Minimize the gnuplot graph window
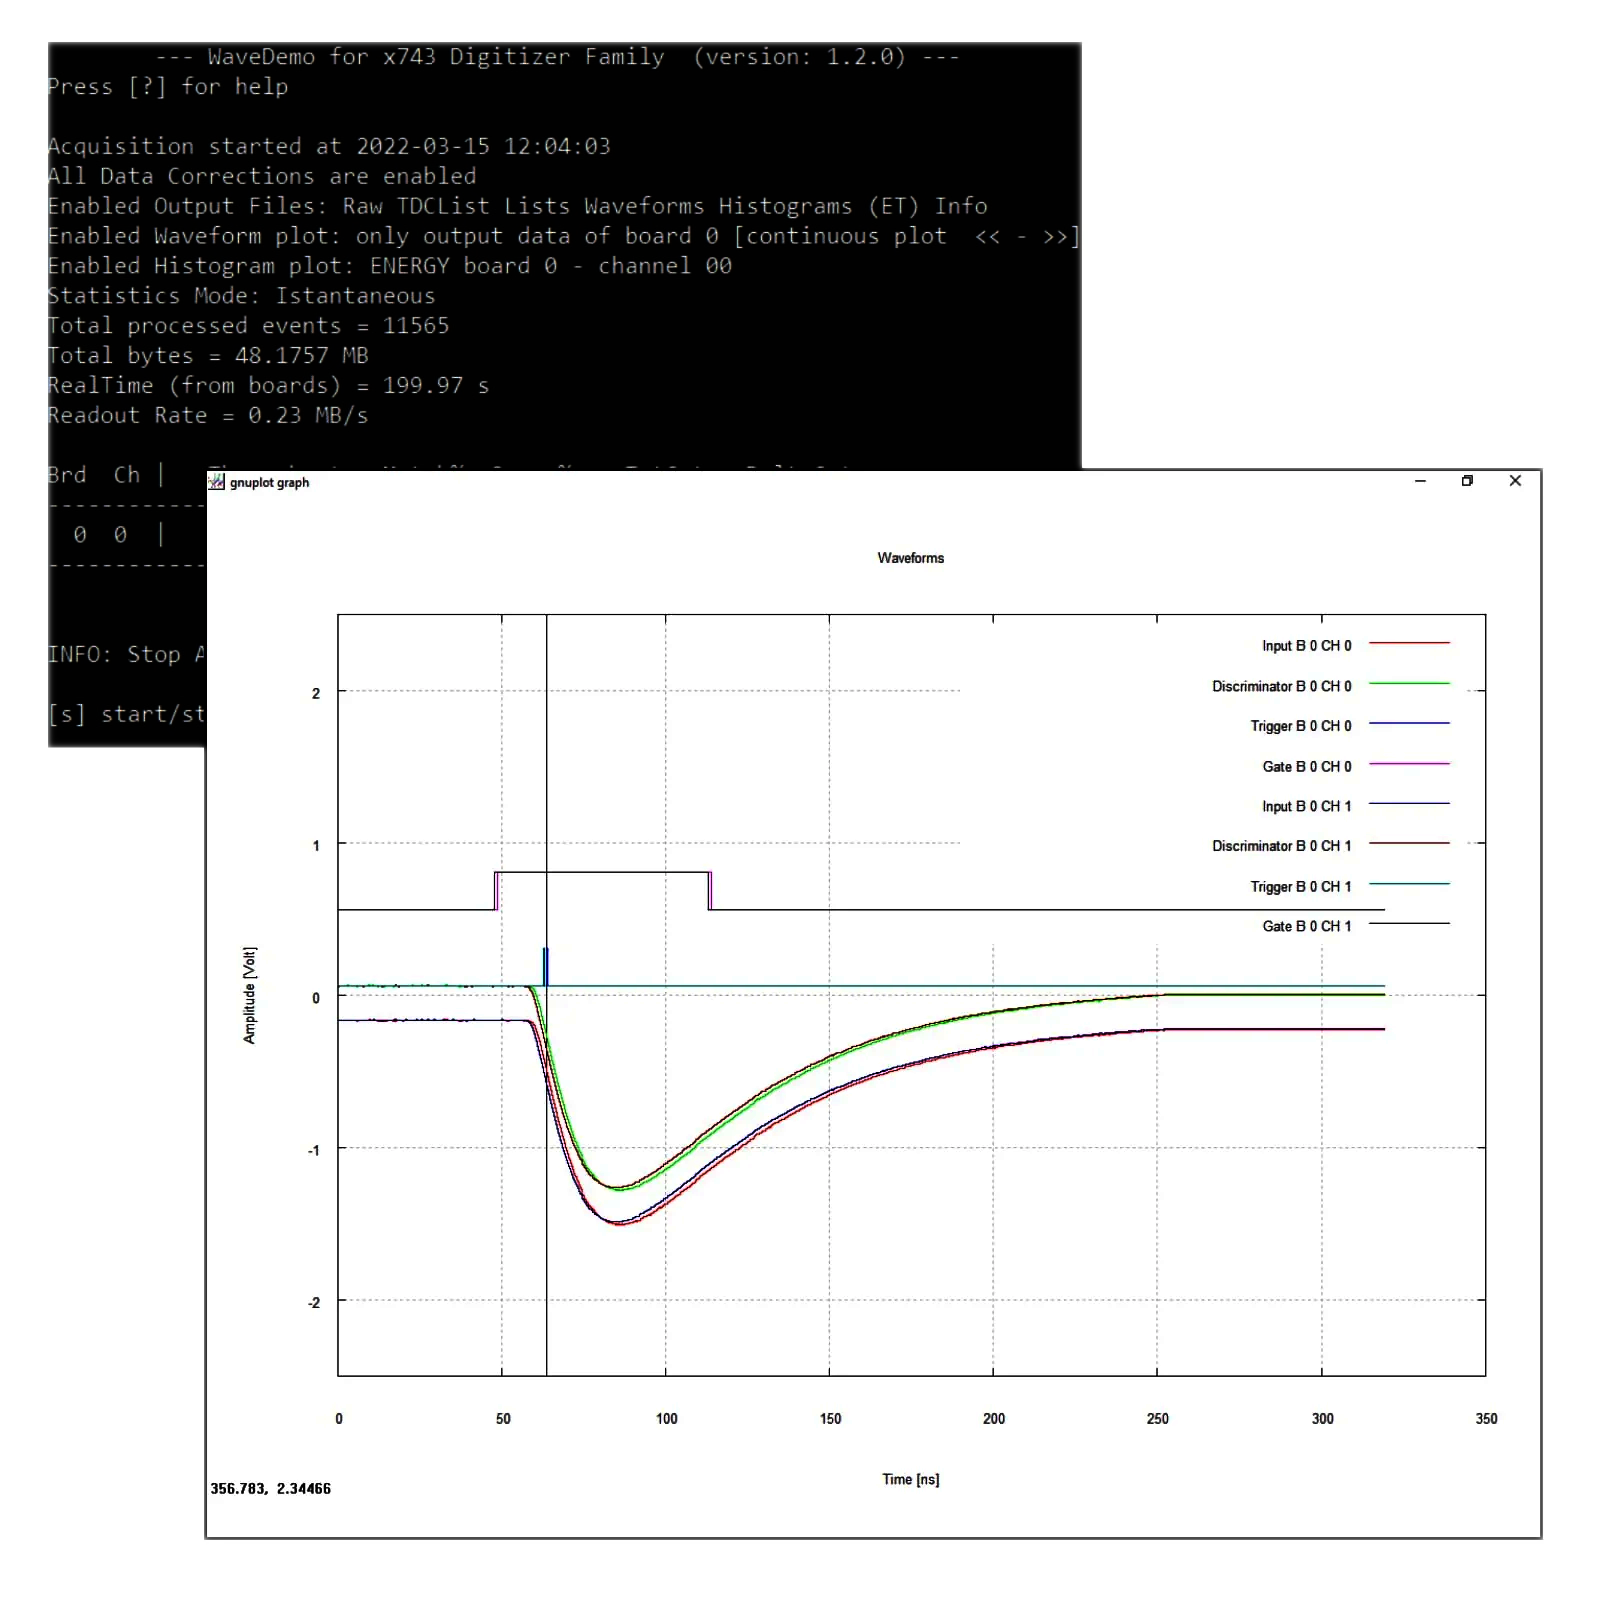Image resolution: width=1600 pixels, height=1600 pixels. click(x=1420, y=481)
